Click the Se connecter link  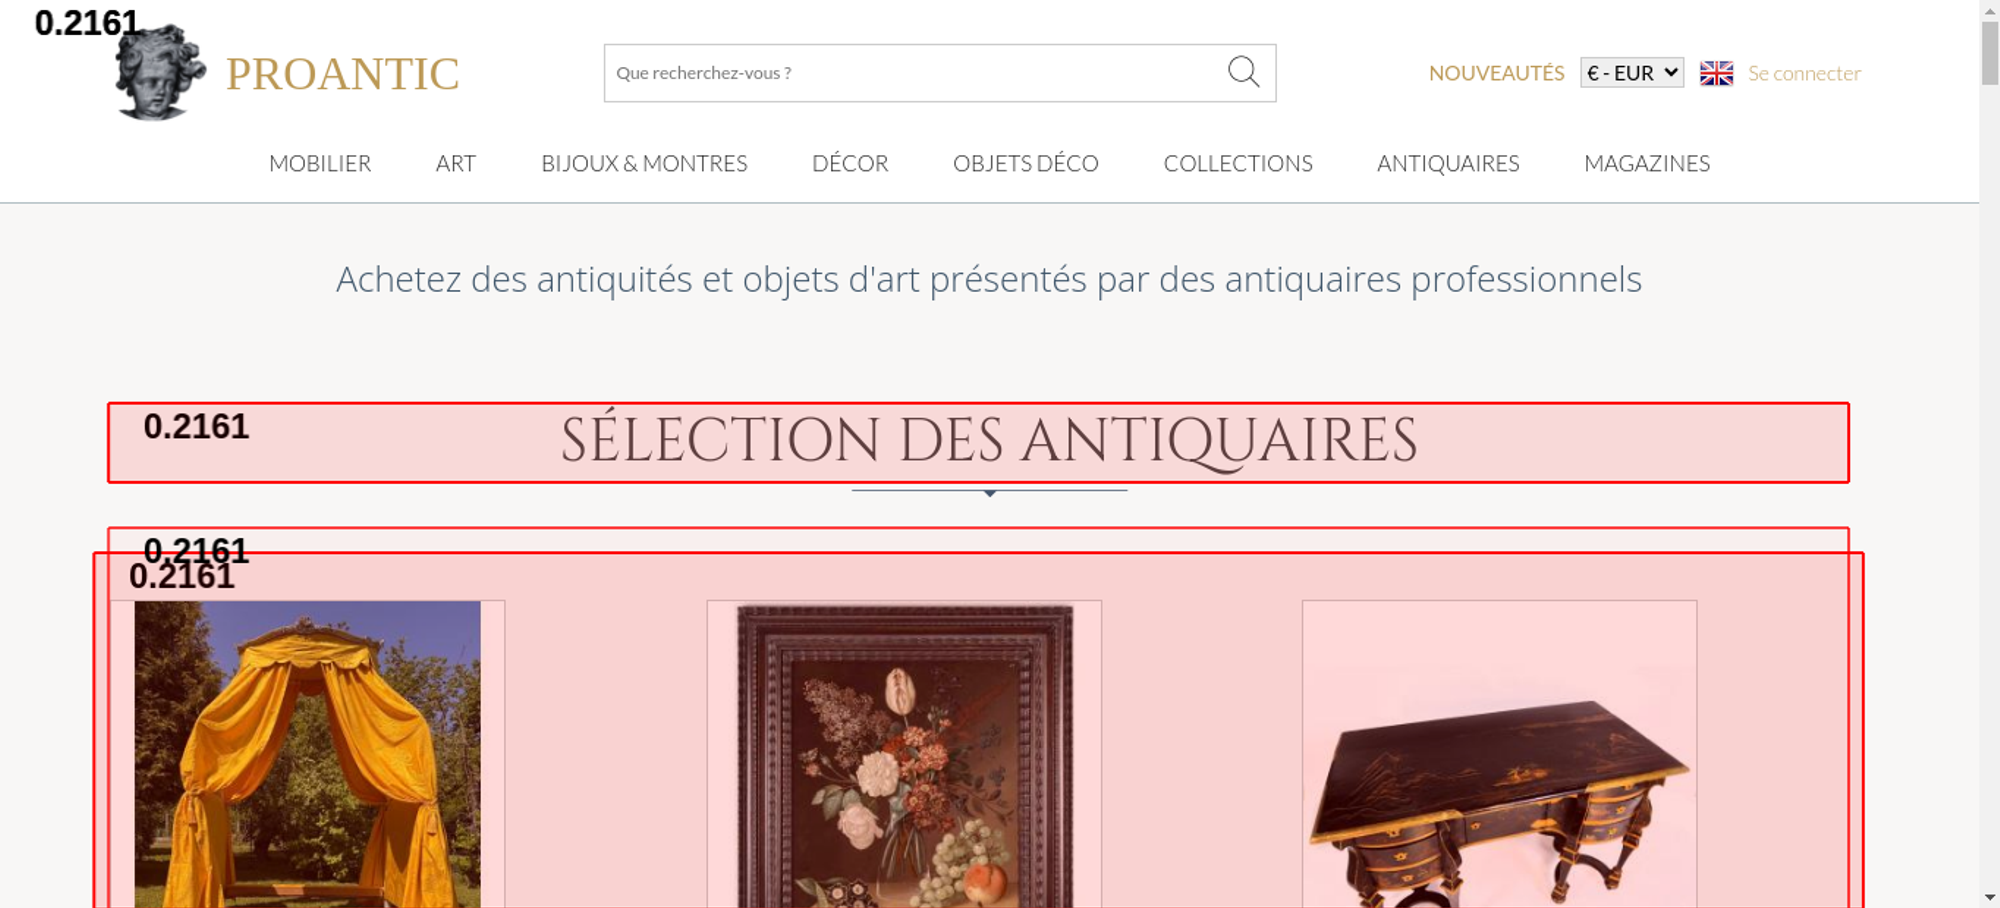[1804, 73]
